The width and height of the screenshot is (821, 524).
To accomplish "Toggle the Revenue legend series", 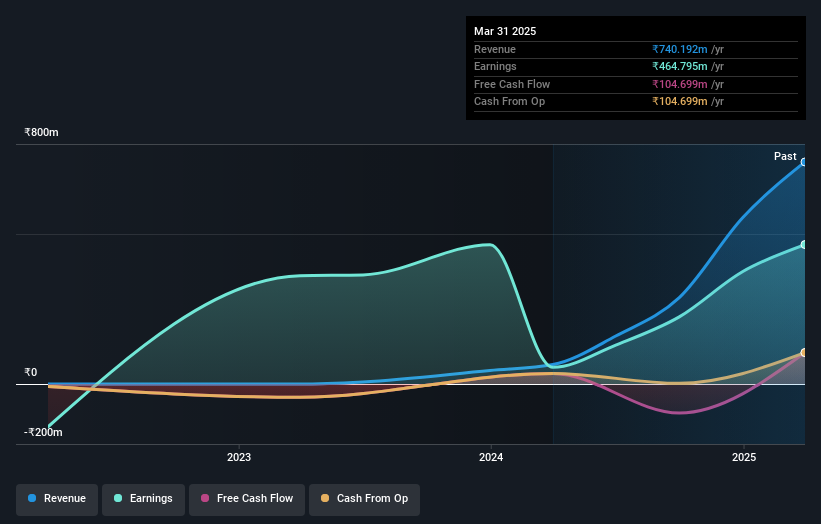I will click(57, 499).
